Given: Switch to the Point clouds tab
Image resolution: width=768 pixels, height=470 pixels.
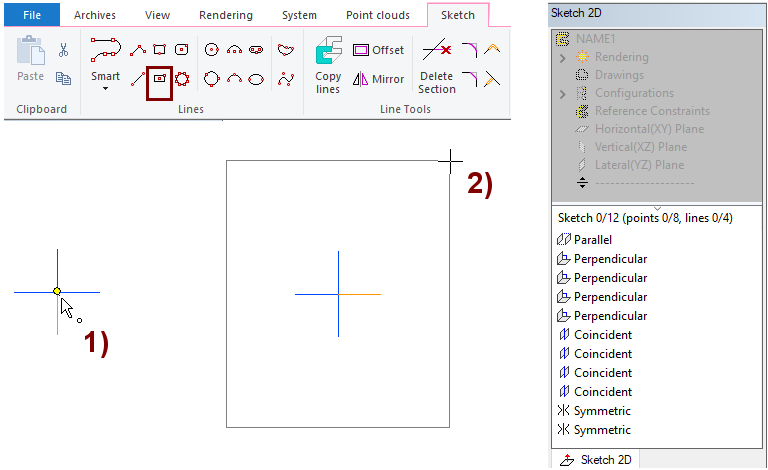Looking at the screenshot, I should click(379, 15).
